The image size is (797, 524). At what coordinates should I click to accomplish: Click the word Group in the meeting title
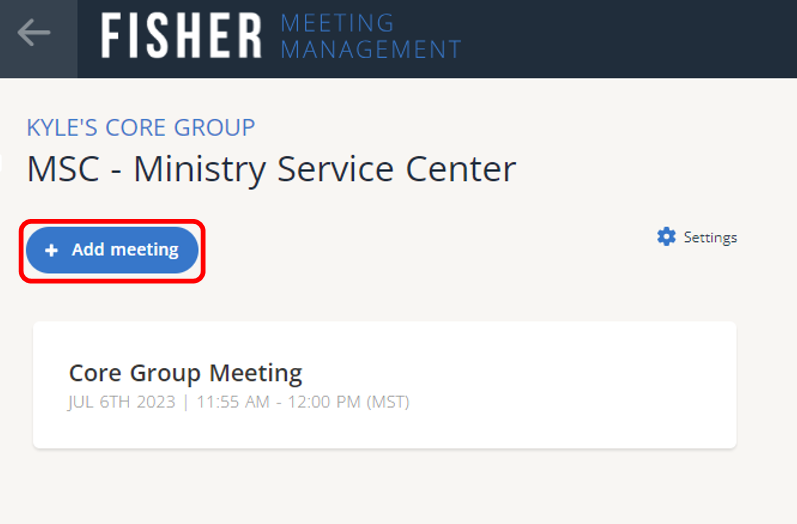169,373
